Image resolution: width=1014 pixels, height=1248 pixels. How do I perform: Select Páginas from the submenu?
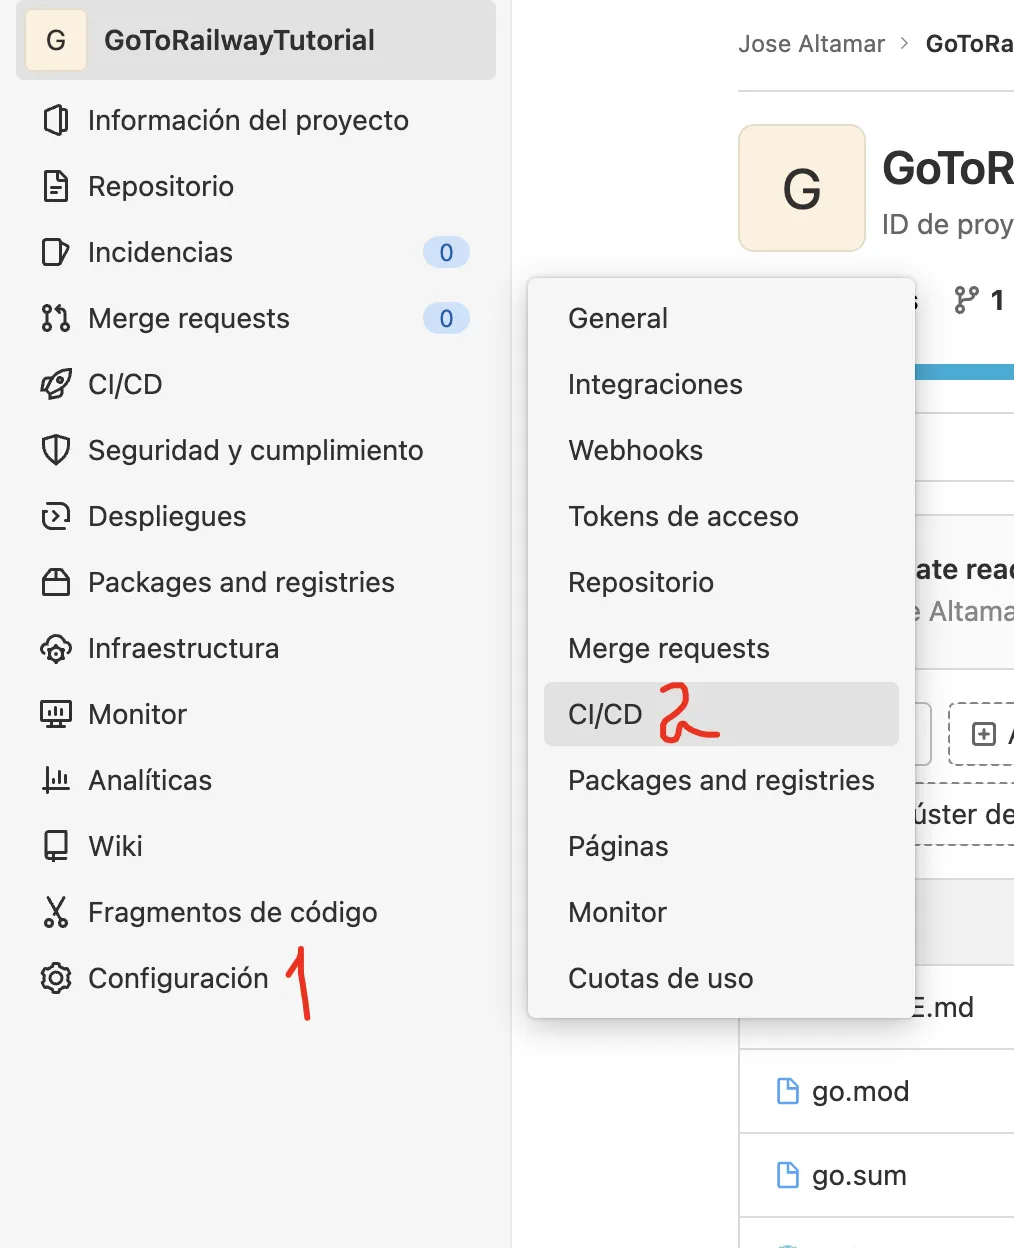pyautogui.click(x=618, y=846)
